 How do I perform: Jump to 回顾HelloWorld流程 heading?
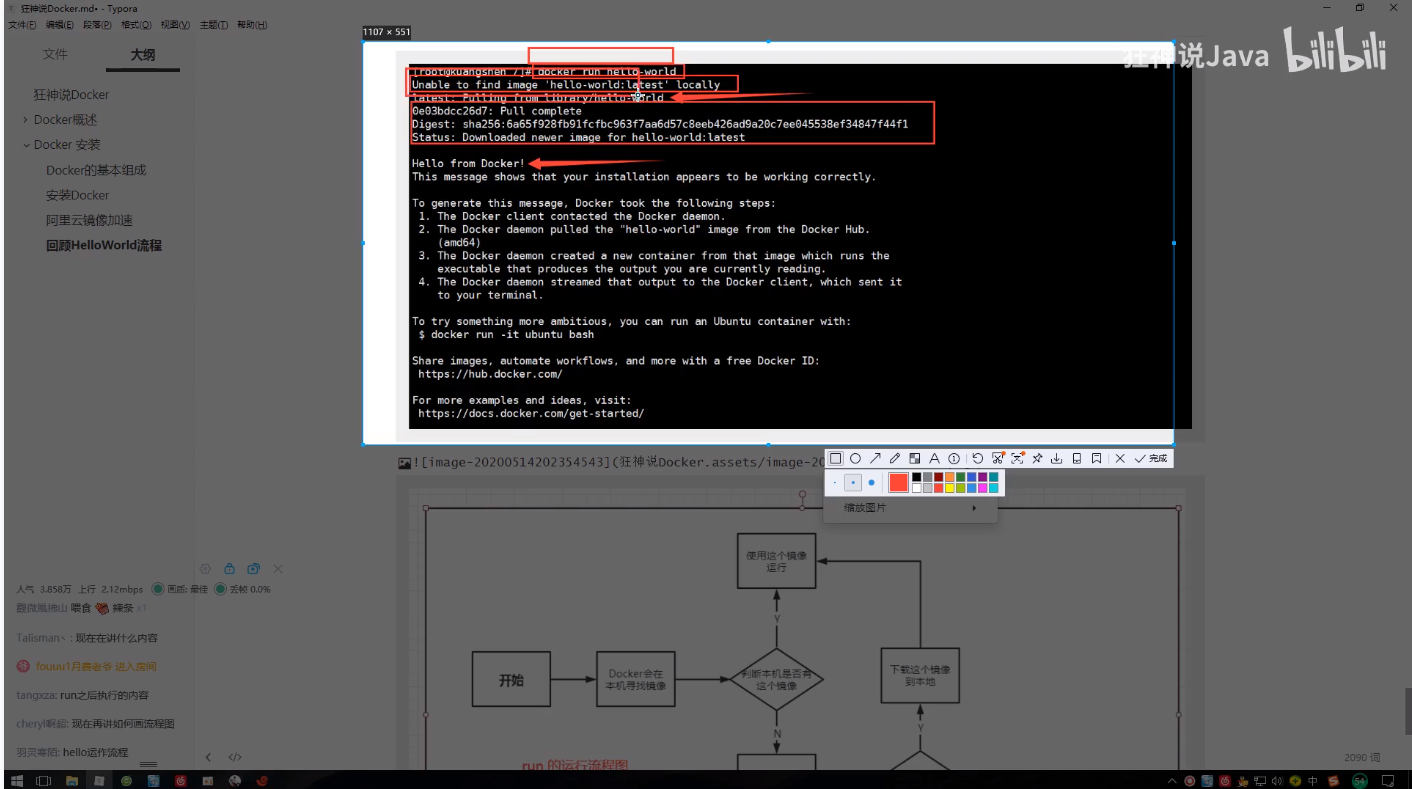click(x=104, y=245)
